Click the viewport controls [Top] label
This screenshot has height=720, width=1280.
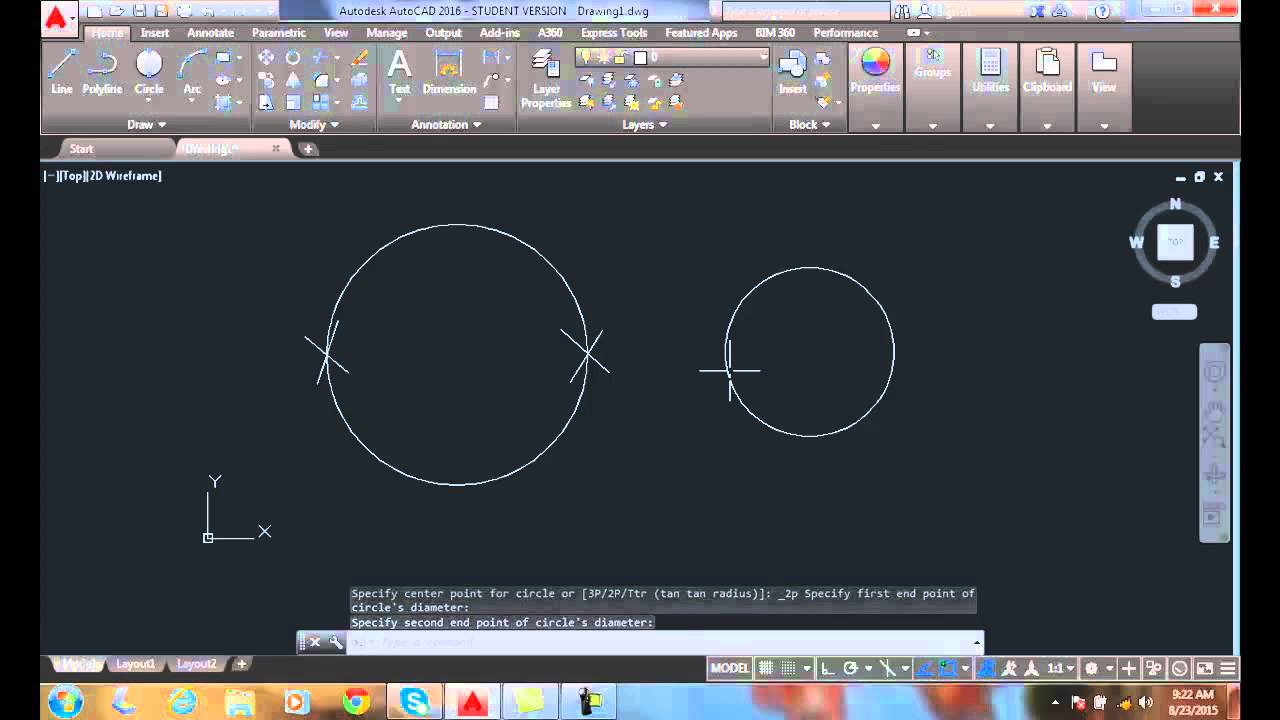tap(72, 176)
